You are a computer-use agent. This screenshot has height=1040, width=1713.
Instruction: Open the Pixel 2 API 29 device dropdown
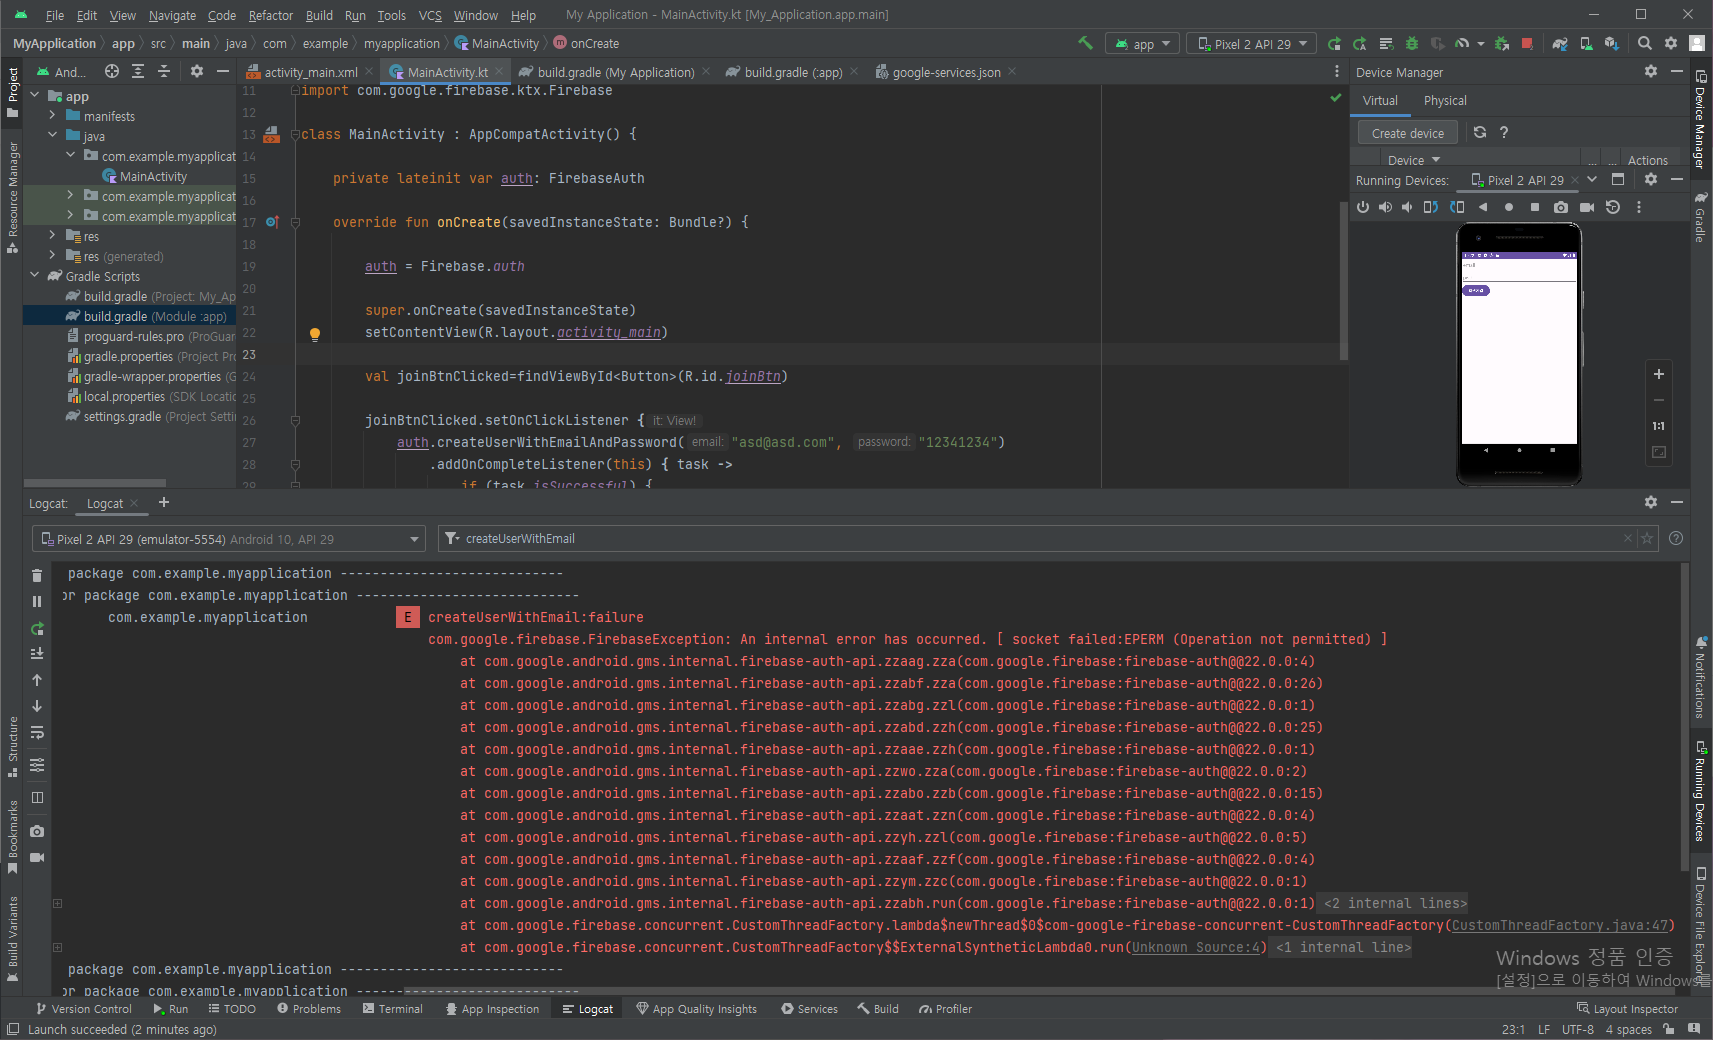tap(1251, 44)
